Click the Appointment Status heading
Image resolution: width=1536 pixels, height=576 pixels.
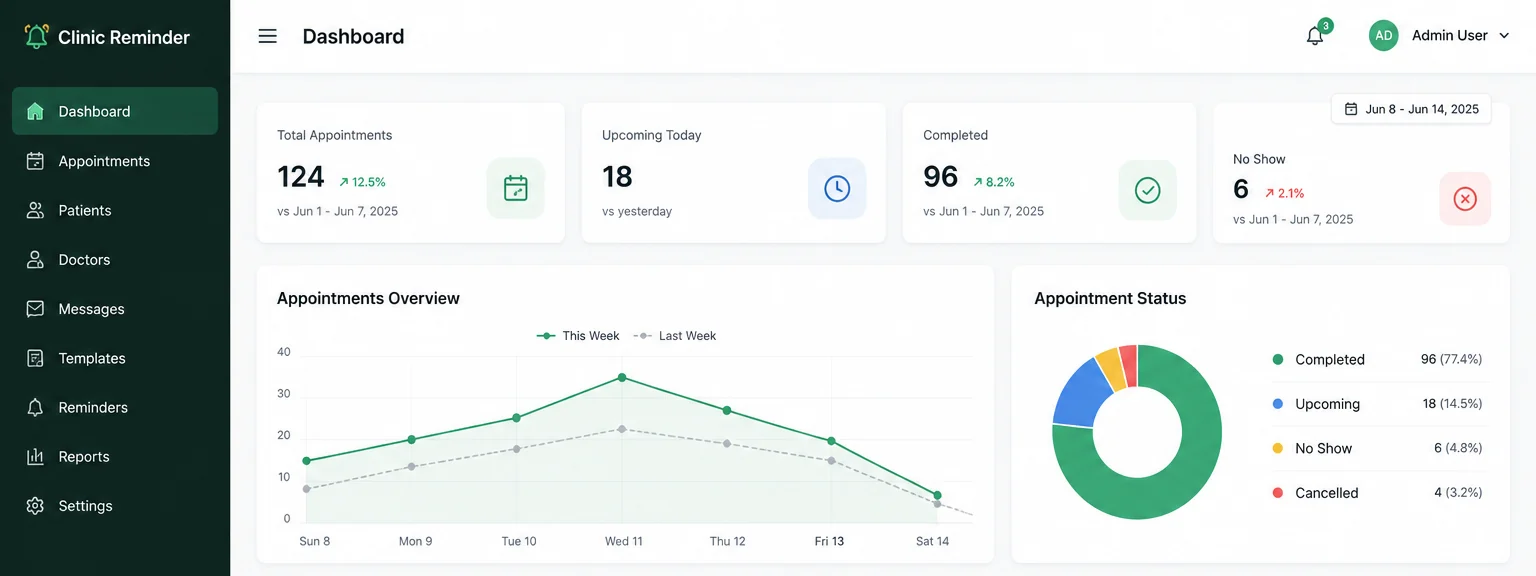coord(1110,298)
